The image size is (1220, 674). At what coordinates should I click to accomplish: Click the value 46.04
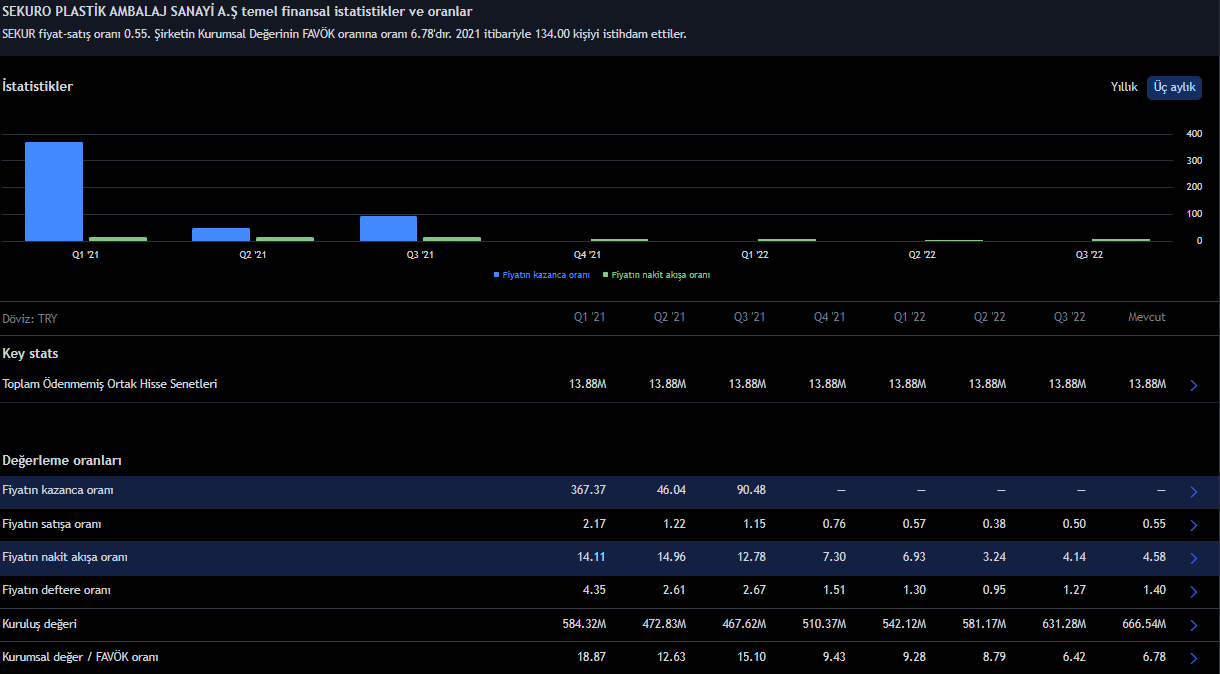(670, 490)
